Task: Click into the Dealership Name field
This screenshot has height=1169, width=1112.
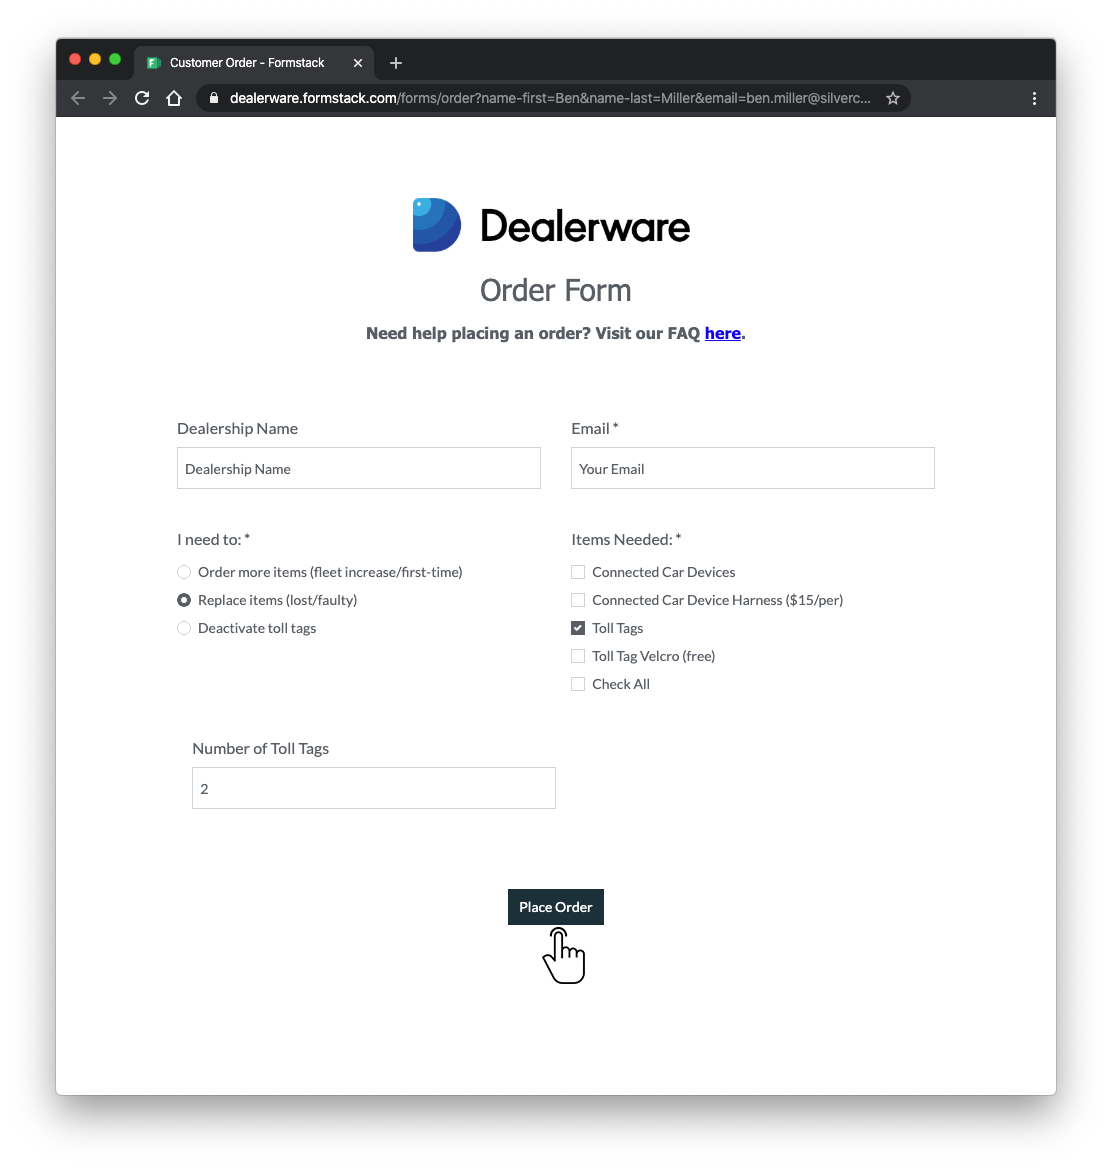Action: tap(358, 468)
